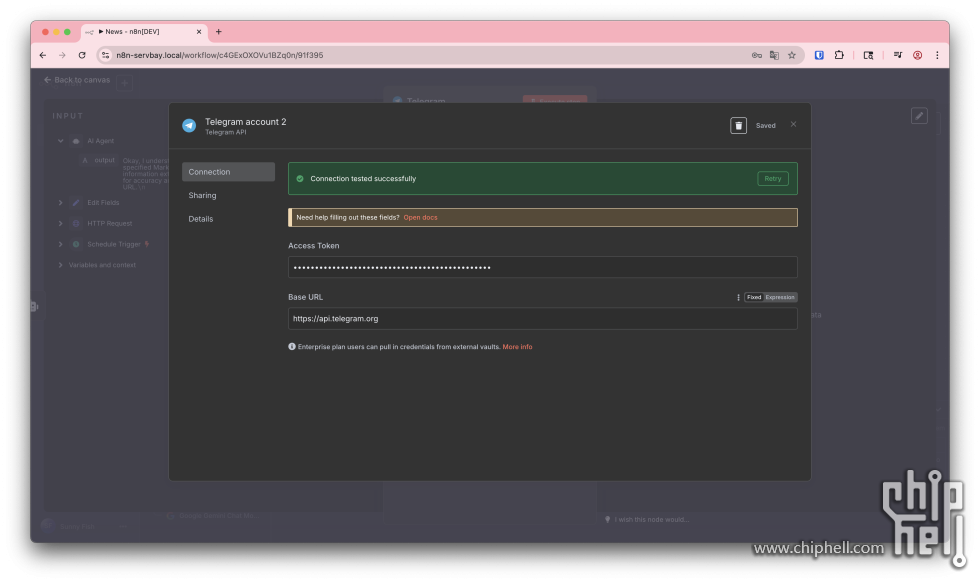The image size is (980, 583).
Task: Click the pencil edit icon behind dialog
Action: pos(919,116)
